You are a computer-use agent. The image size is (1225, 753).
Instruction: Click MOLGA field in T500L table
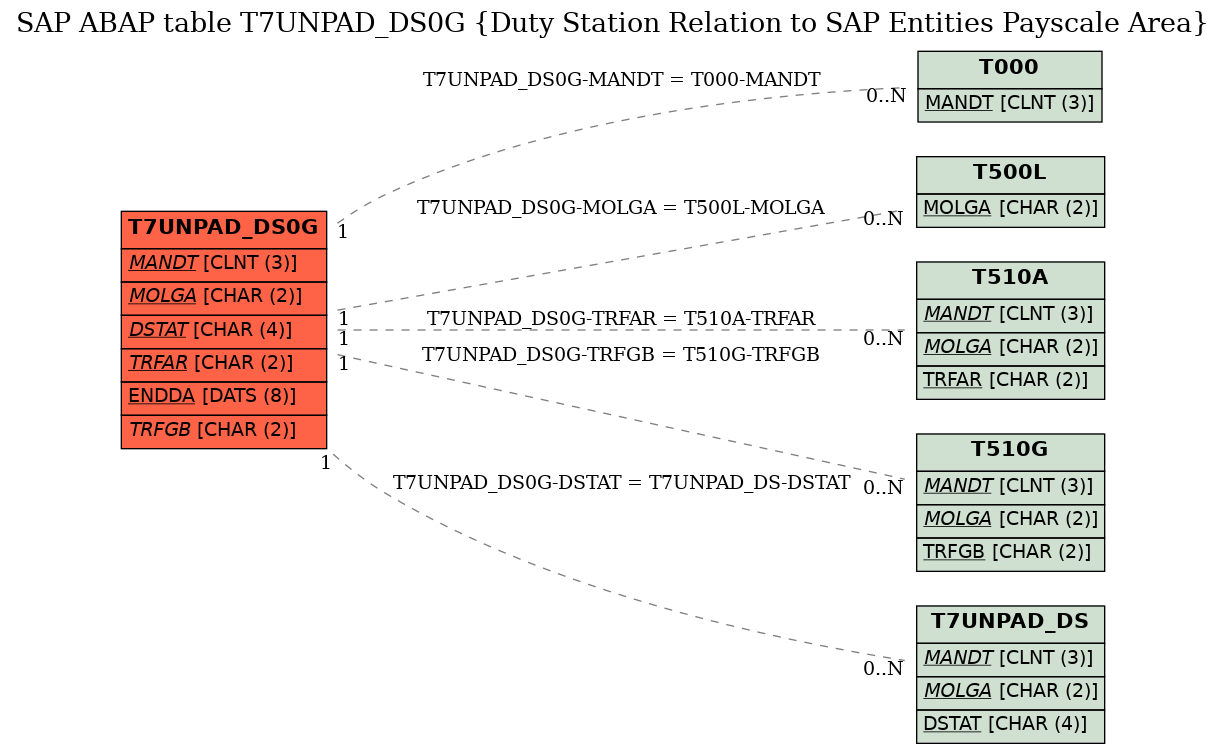tap(1010, 209)
